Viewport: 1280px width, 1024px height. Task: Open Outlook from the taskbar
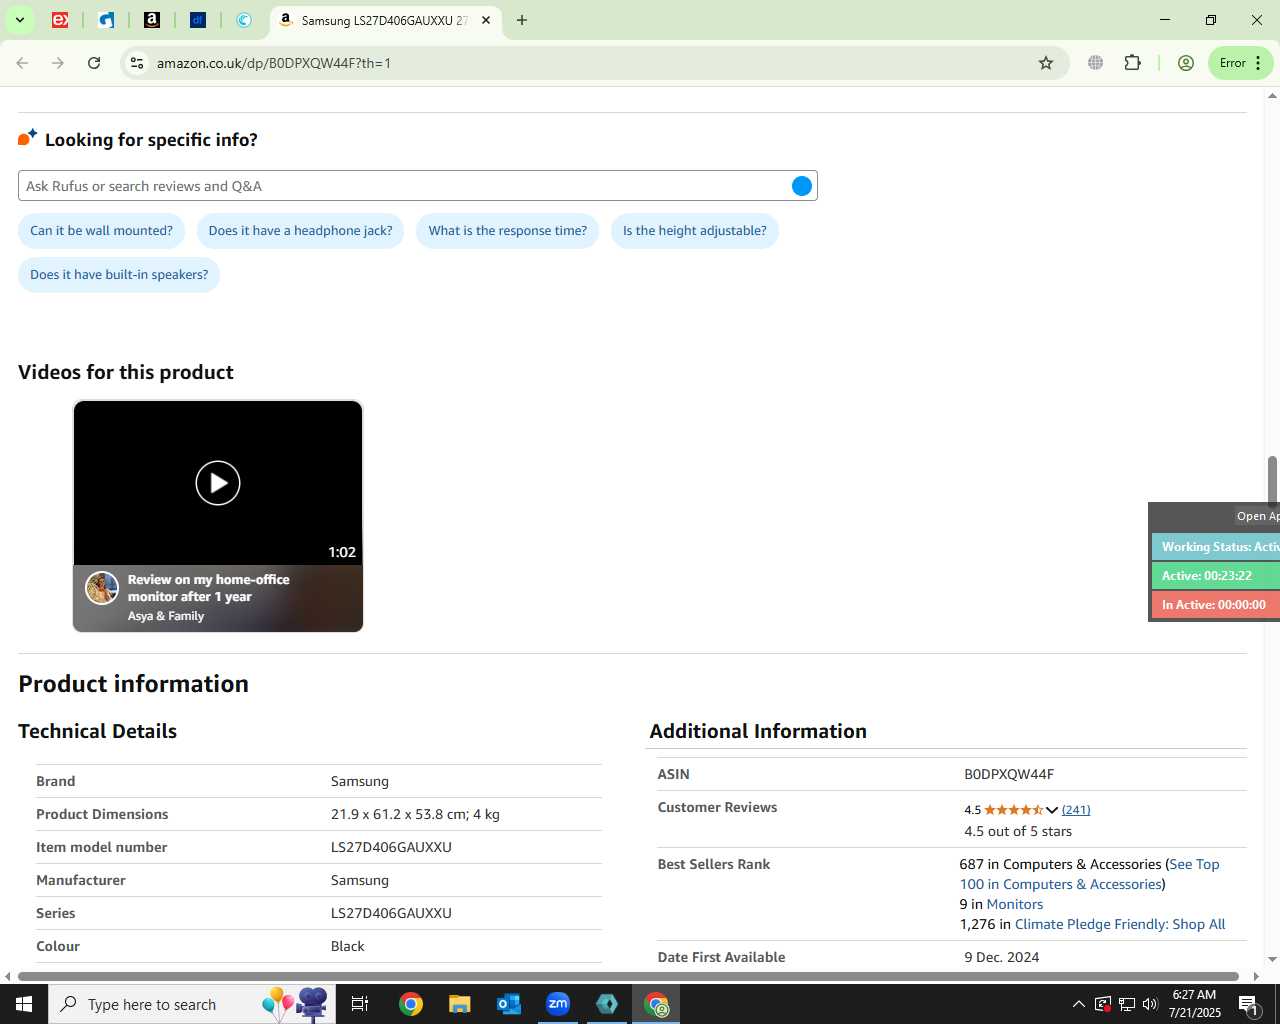tap(509, 1004)
